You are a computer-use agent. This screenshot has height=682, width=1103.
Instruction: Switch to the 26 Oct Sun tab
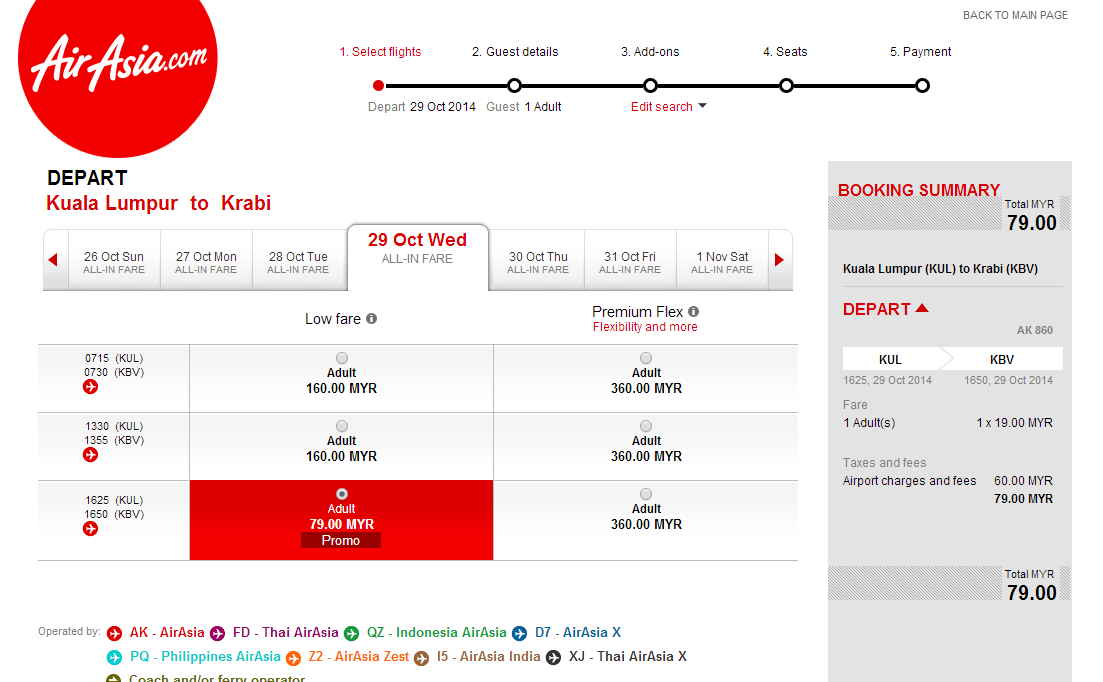[114, 262]
